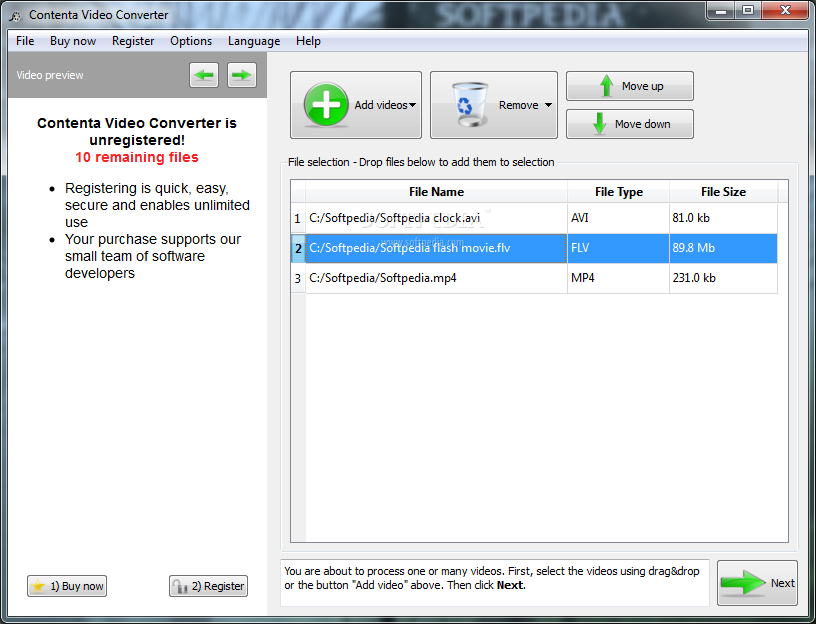Open the Help menu
Screen dimensions: 816x624
308,41
